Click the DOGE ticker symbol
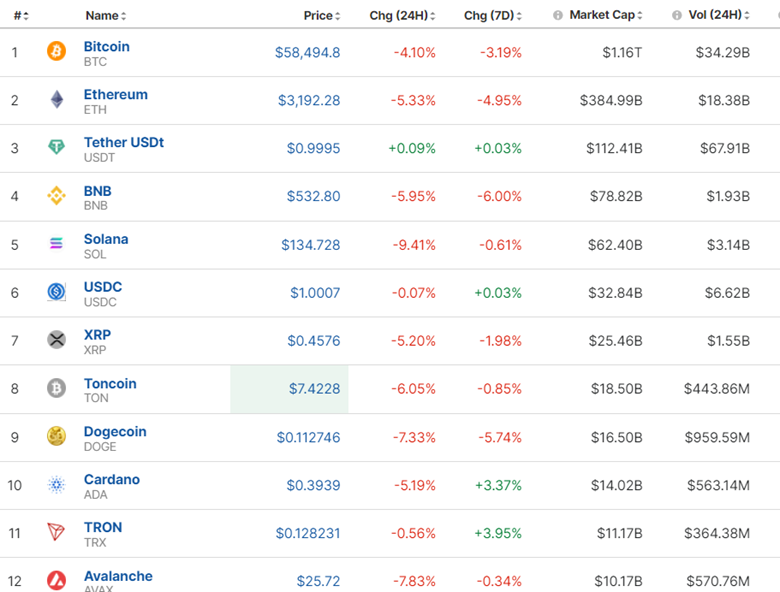 point(100,447)
